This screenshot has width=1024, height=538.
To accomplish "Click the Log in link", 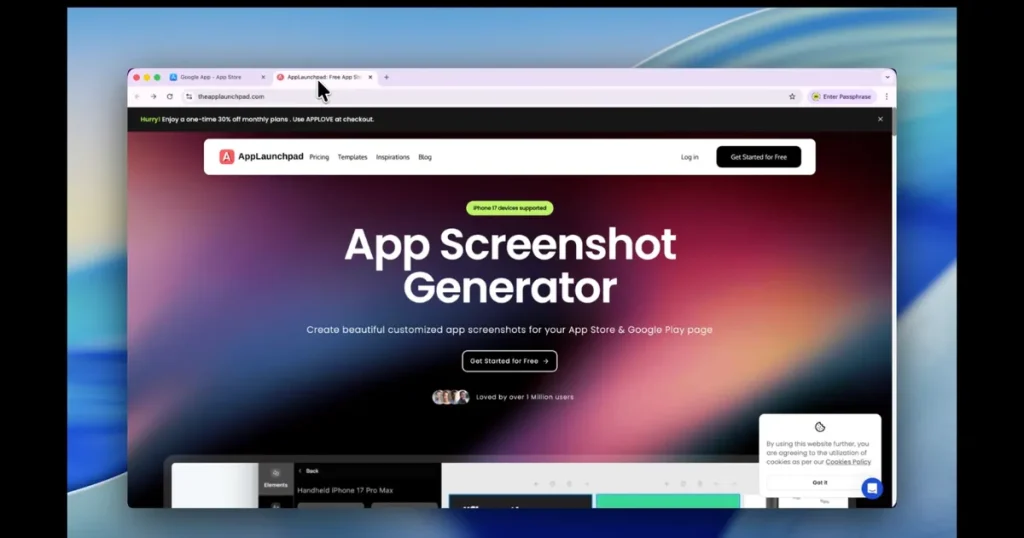I will click(690, 157).
